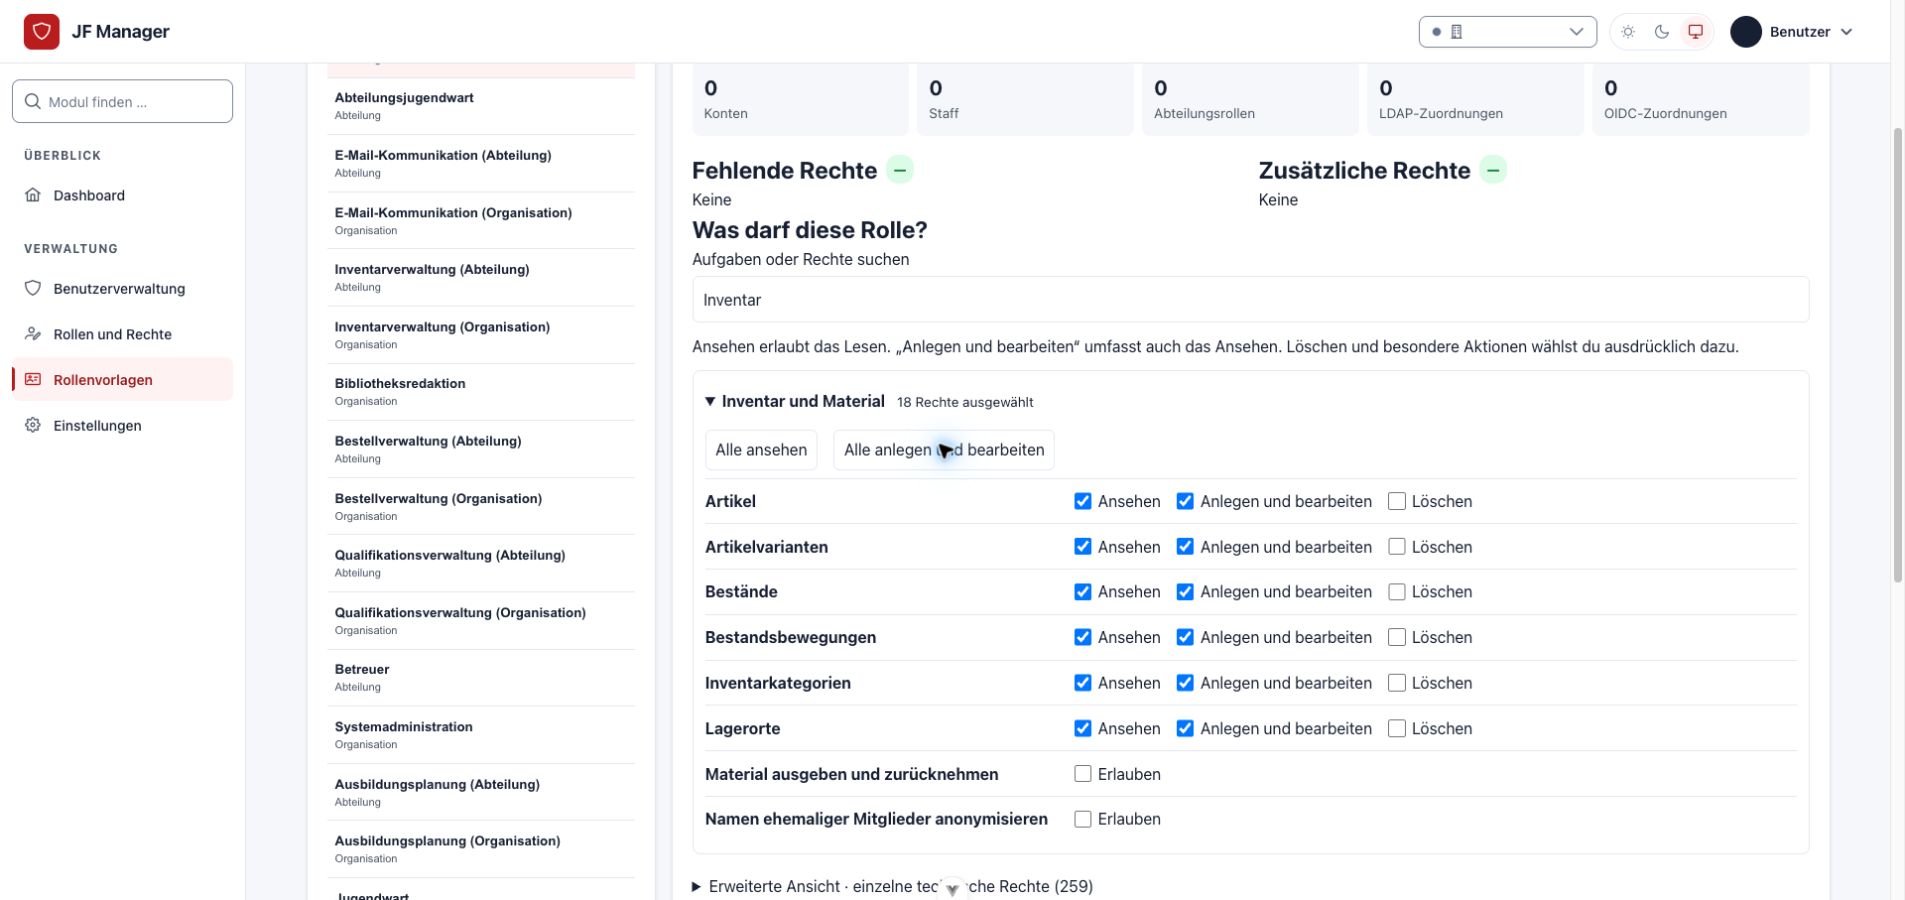
Task: Select Bestellverwaltung (Organisation) template
Action: [x=481, y=506]
